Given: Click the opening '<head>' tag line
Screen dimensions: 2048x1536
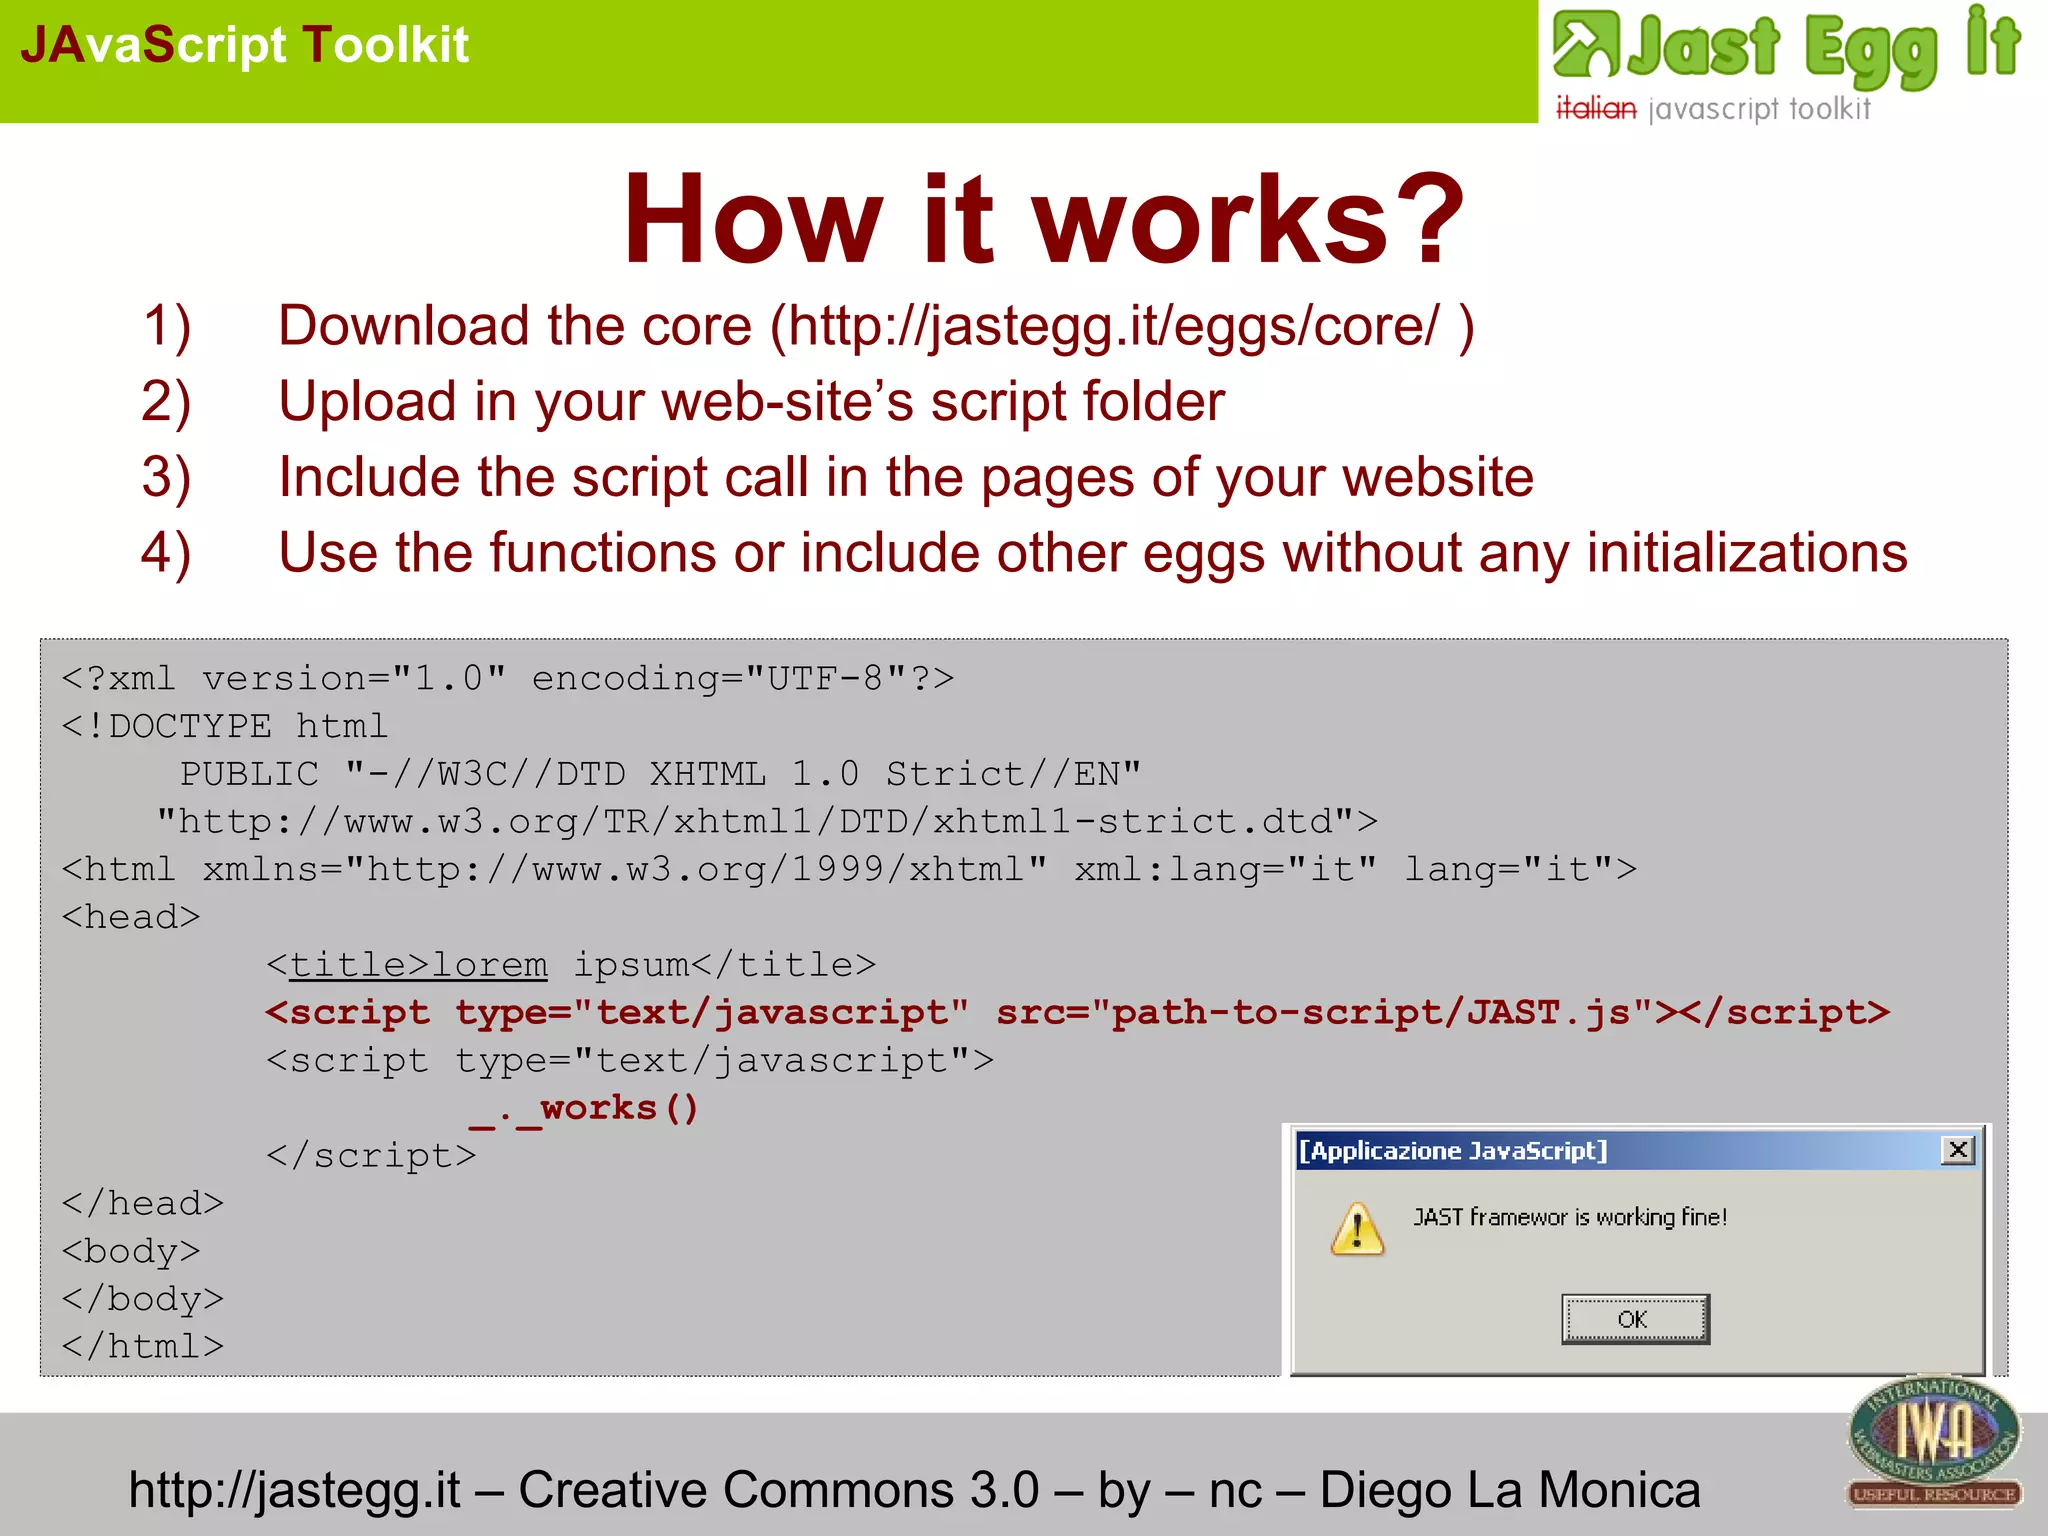Looking at the screenshot, I should tap(131, 917).
